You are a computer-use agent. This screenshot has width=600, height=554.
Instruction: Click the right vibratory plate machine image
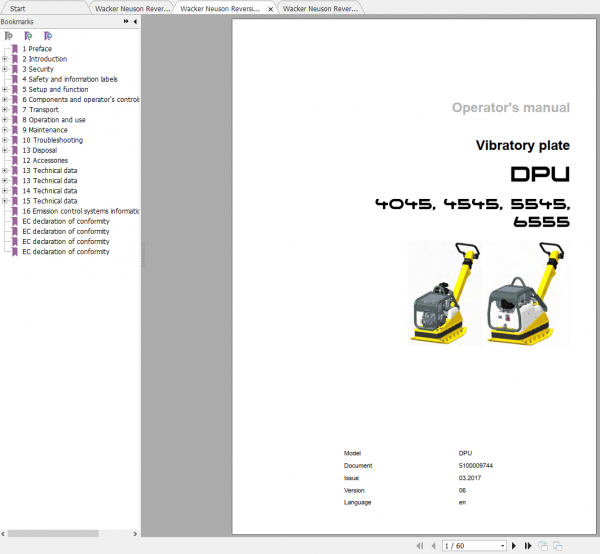pyautogui.click(x=527, y=293)
